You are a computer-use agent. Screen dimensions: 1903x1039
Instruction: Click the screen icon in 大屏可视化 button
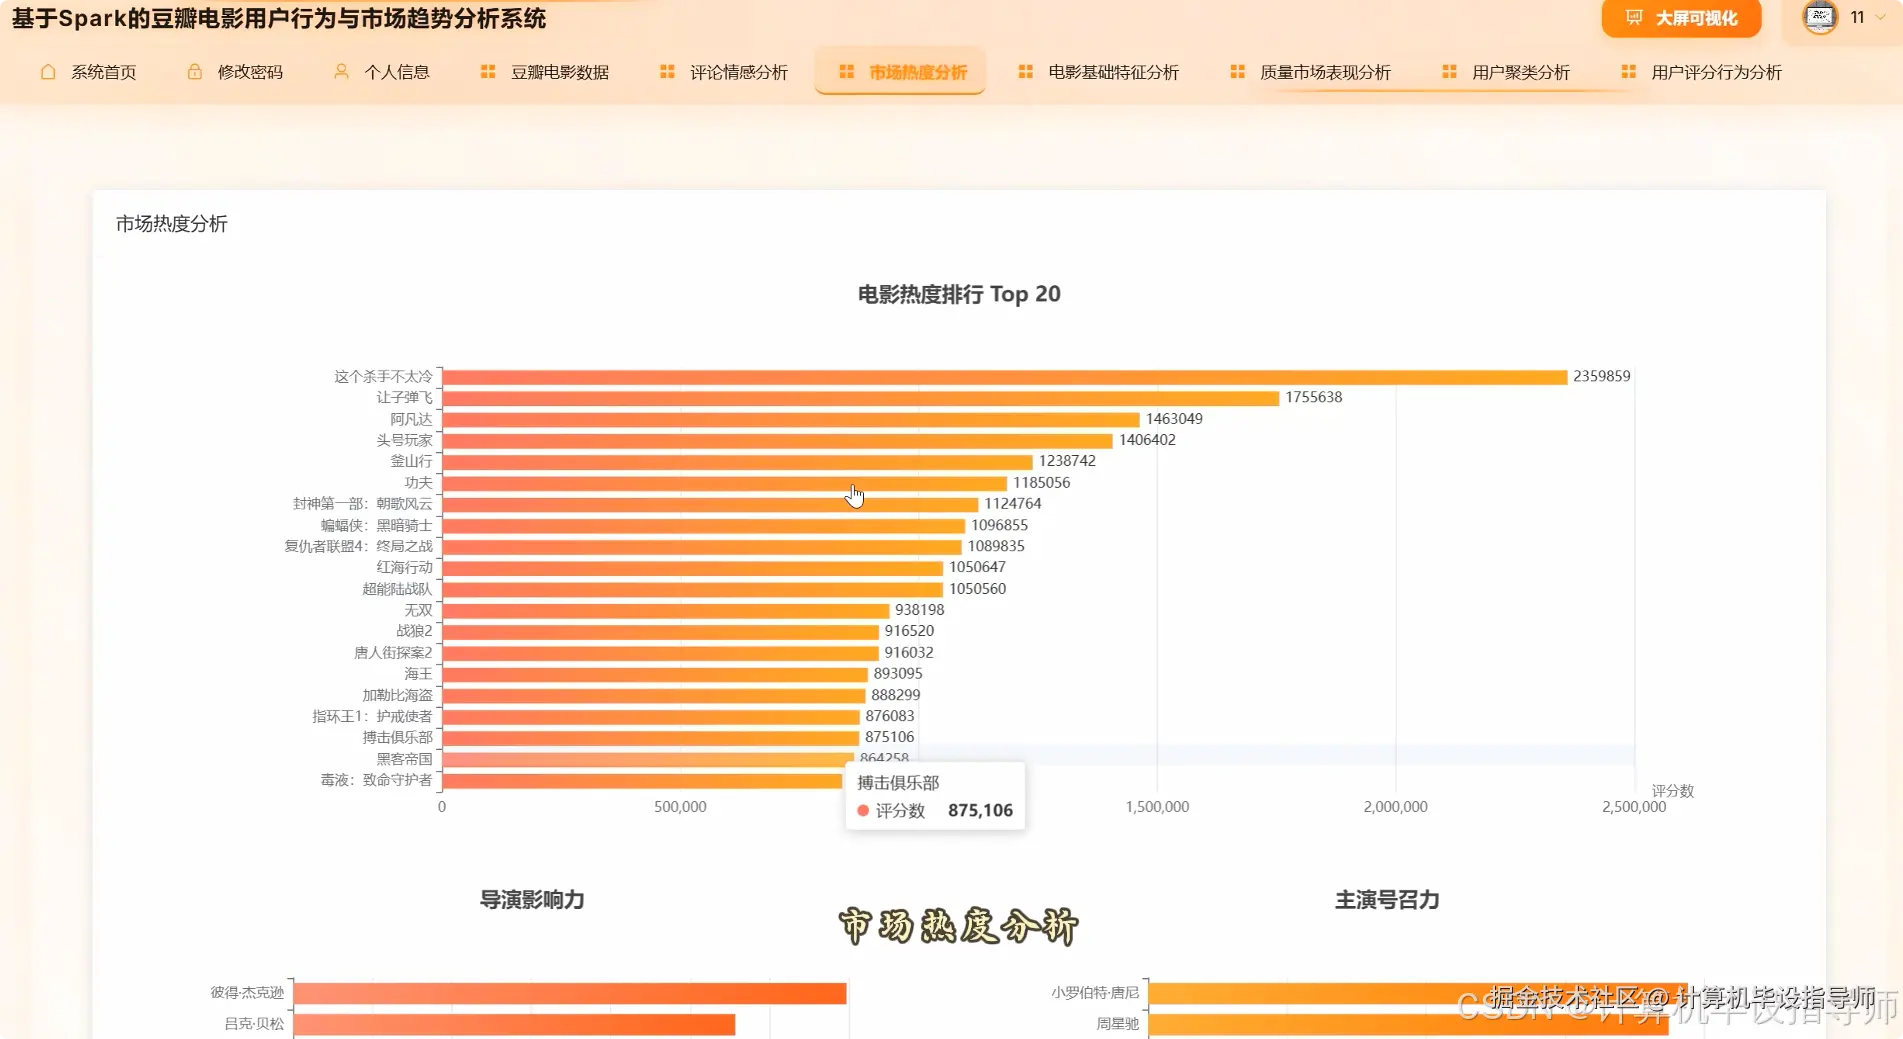pyautogui.click(x=1634, y=18)
